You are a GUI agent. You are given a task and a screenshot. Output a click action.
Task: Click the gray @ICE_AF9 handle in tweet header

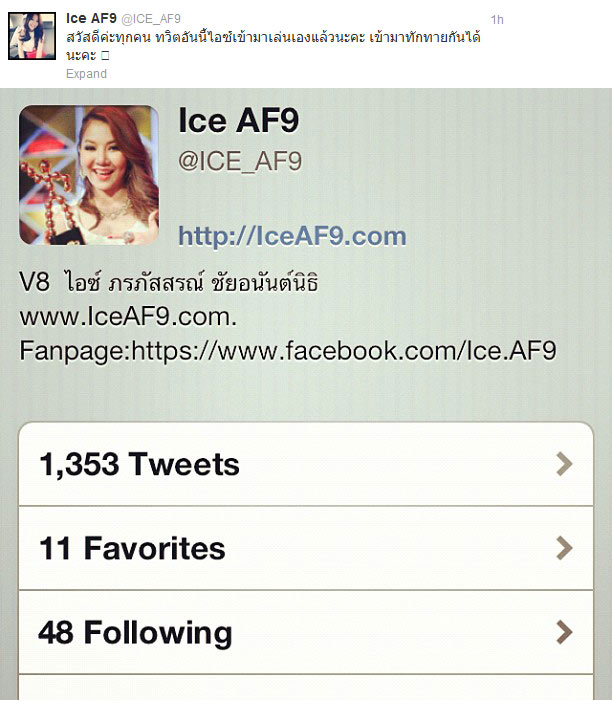pyautogui.click(x=151, y=19)
